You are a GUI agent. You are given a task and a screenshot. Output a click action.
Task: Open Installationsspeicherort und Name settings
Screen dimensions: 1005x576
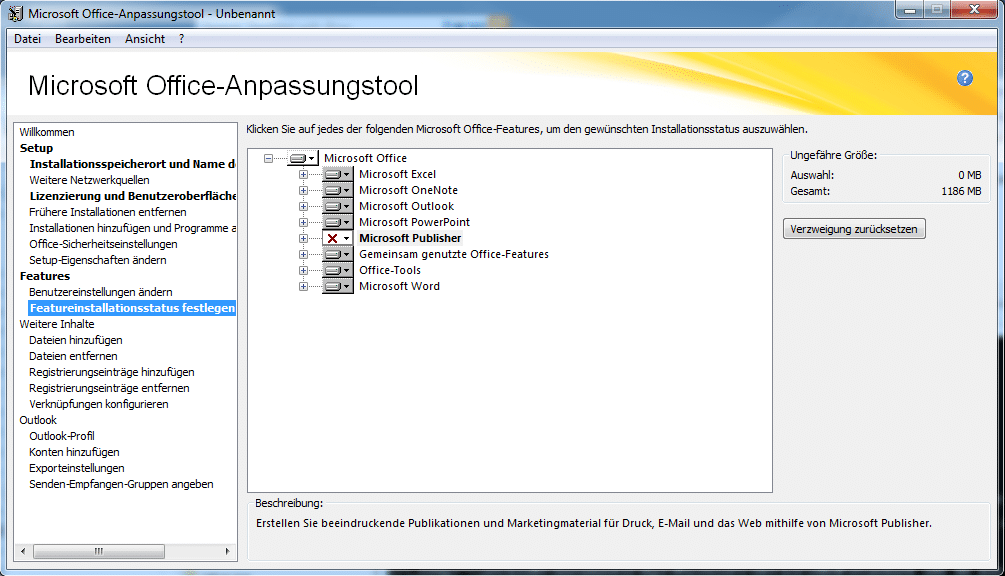click(133, 164)
